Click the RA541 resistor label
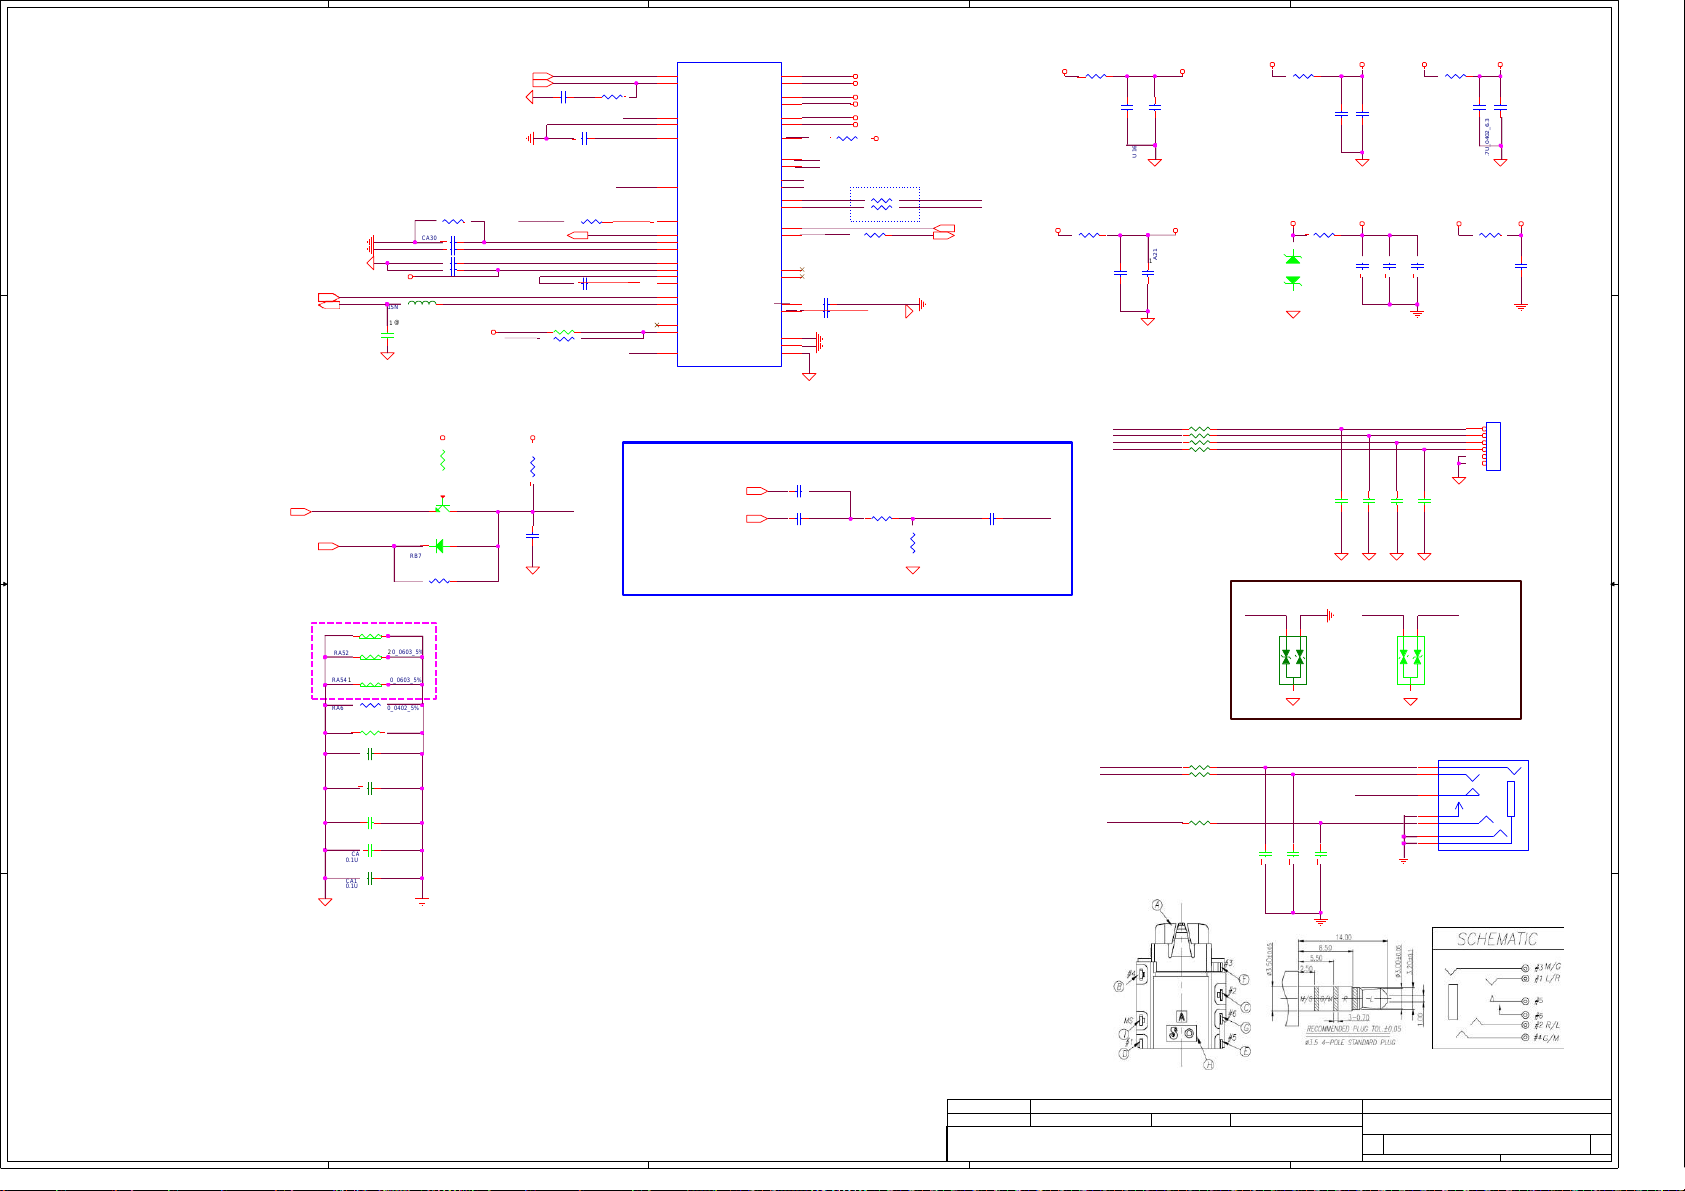Image resolution: width=1685 pixels, height=1191 pixels. pyautogui.click(x=342, y=680)
